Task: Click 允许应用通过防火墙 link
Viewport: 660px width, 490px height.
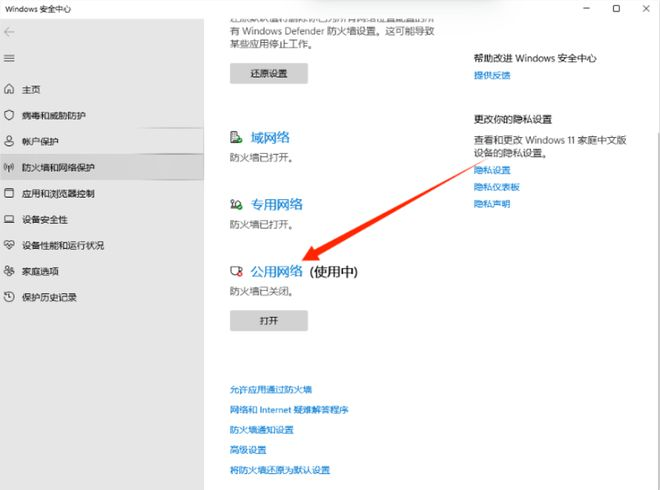Action: click(271, 390)
